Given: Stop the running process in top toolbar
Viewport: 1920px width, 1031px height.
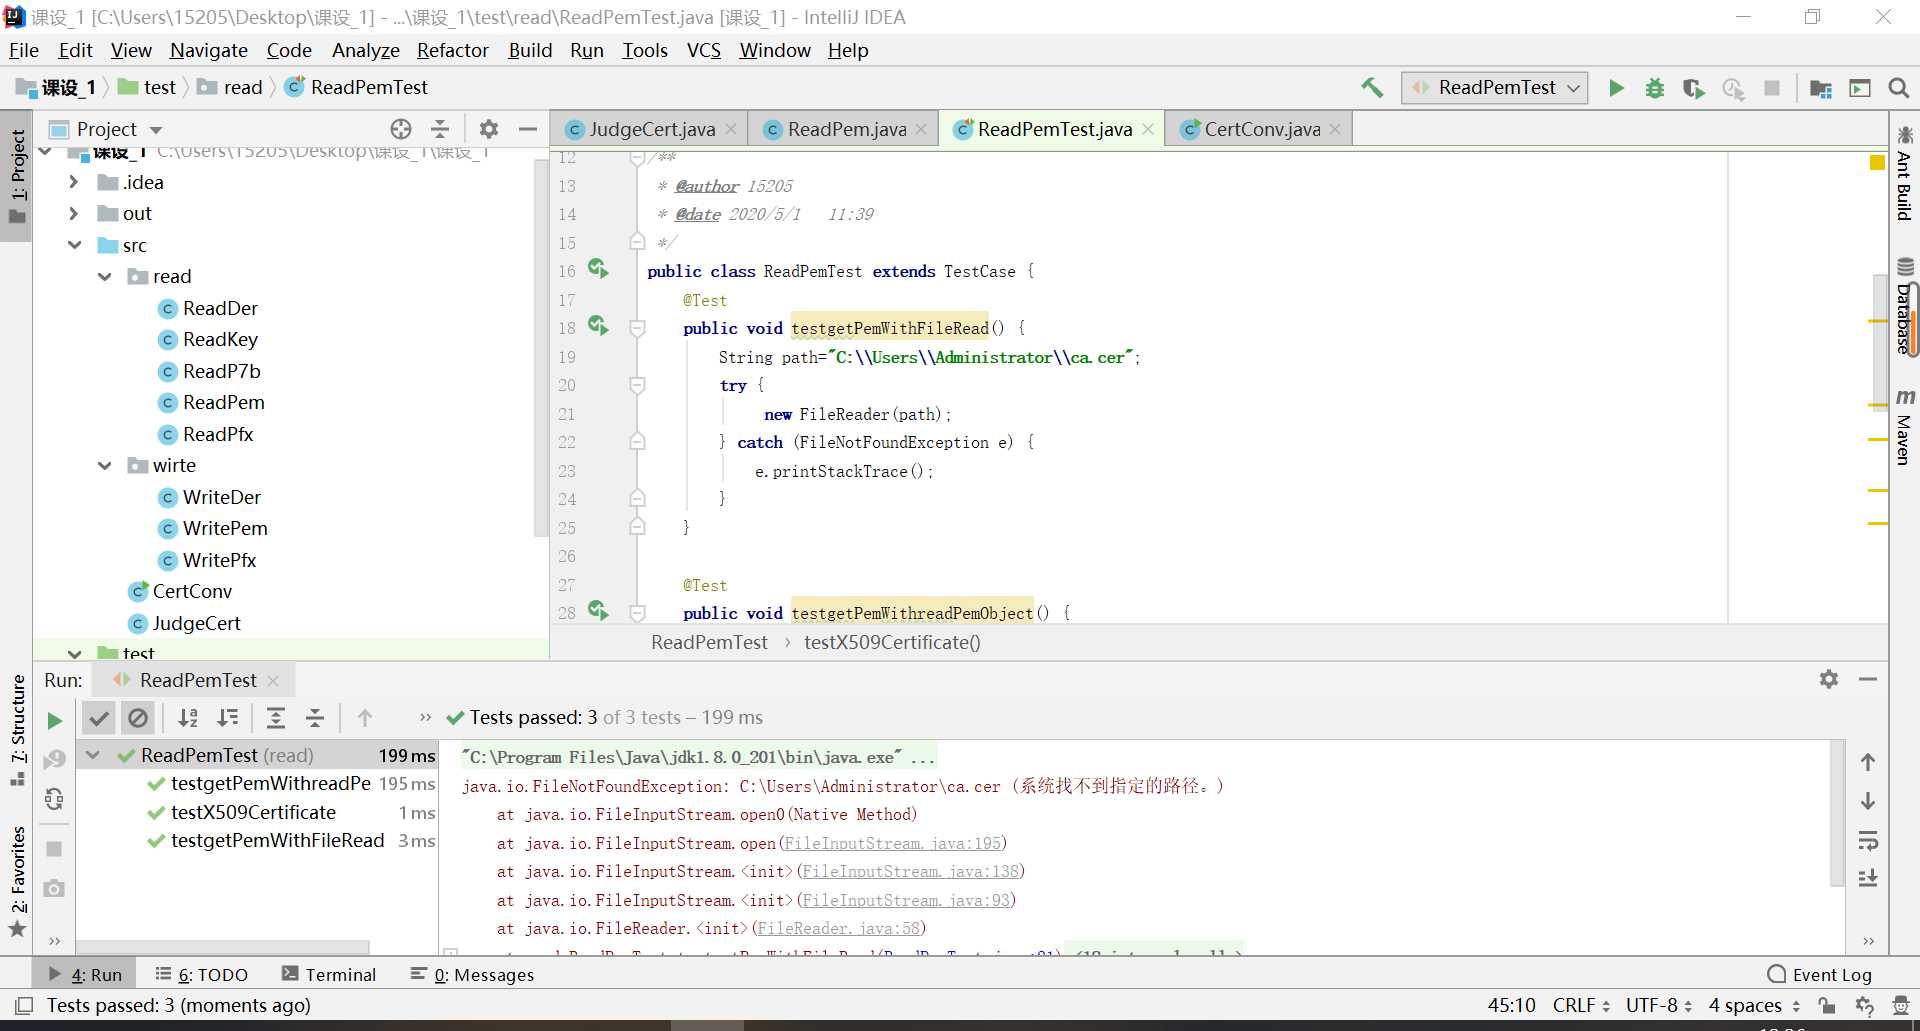Looking at the screenshot, I should 1772,88.
